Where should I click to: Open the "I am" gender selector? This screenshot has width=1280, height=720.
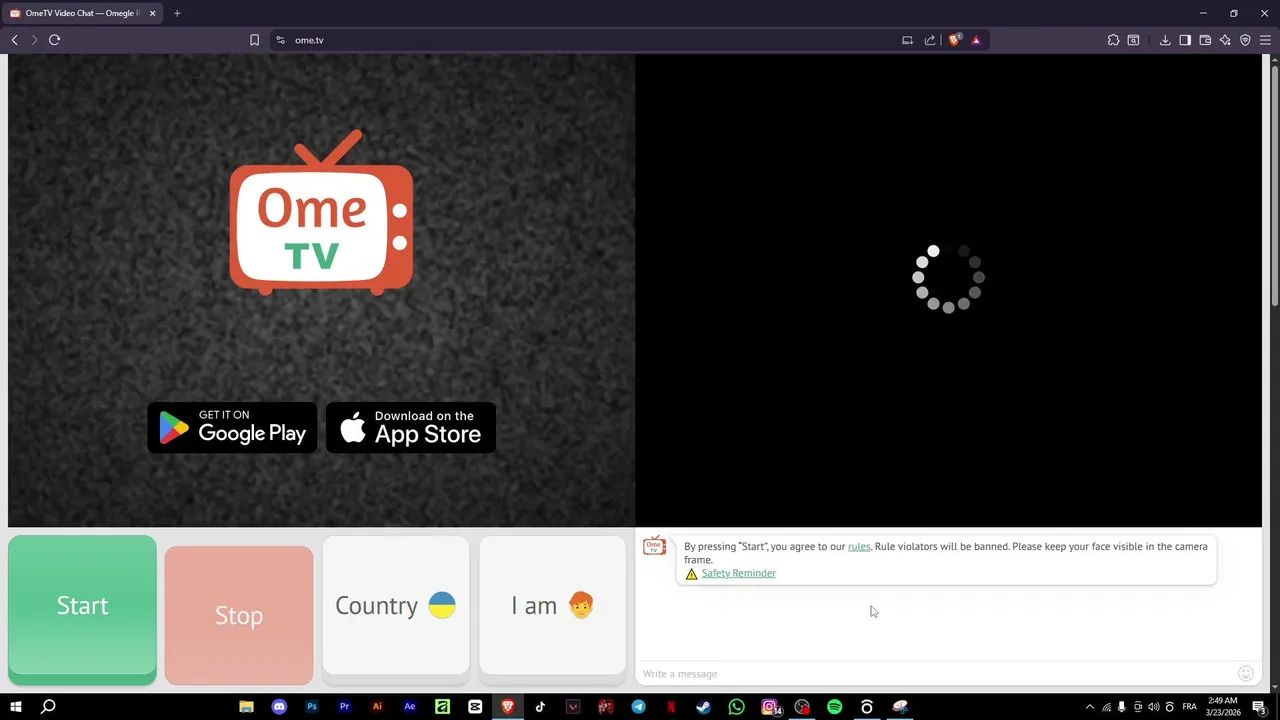tap(552, 606)
